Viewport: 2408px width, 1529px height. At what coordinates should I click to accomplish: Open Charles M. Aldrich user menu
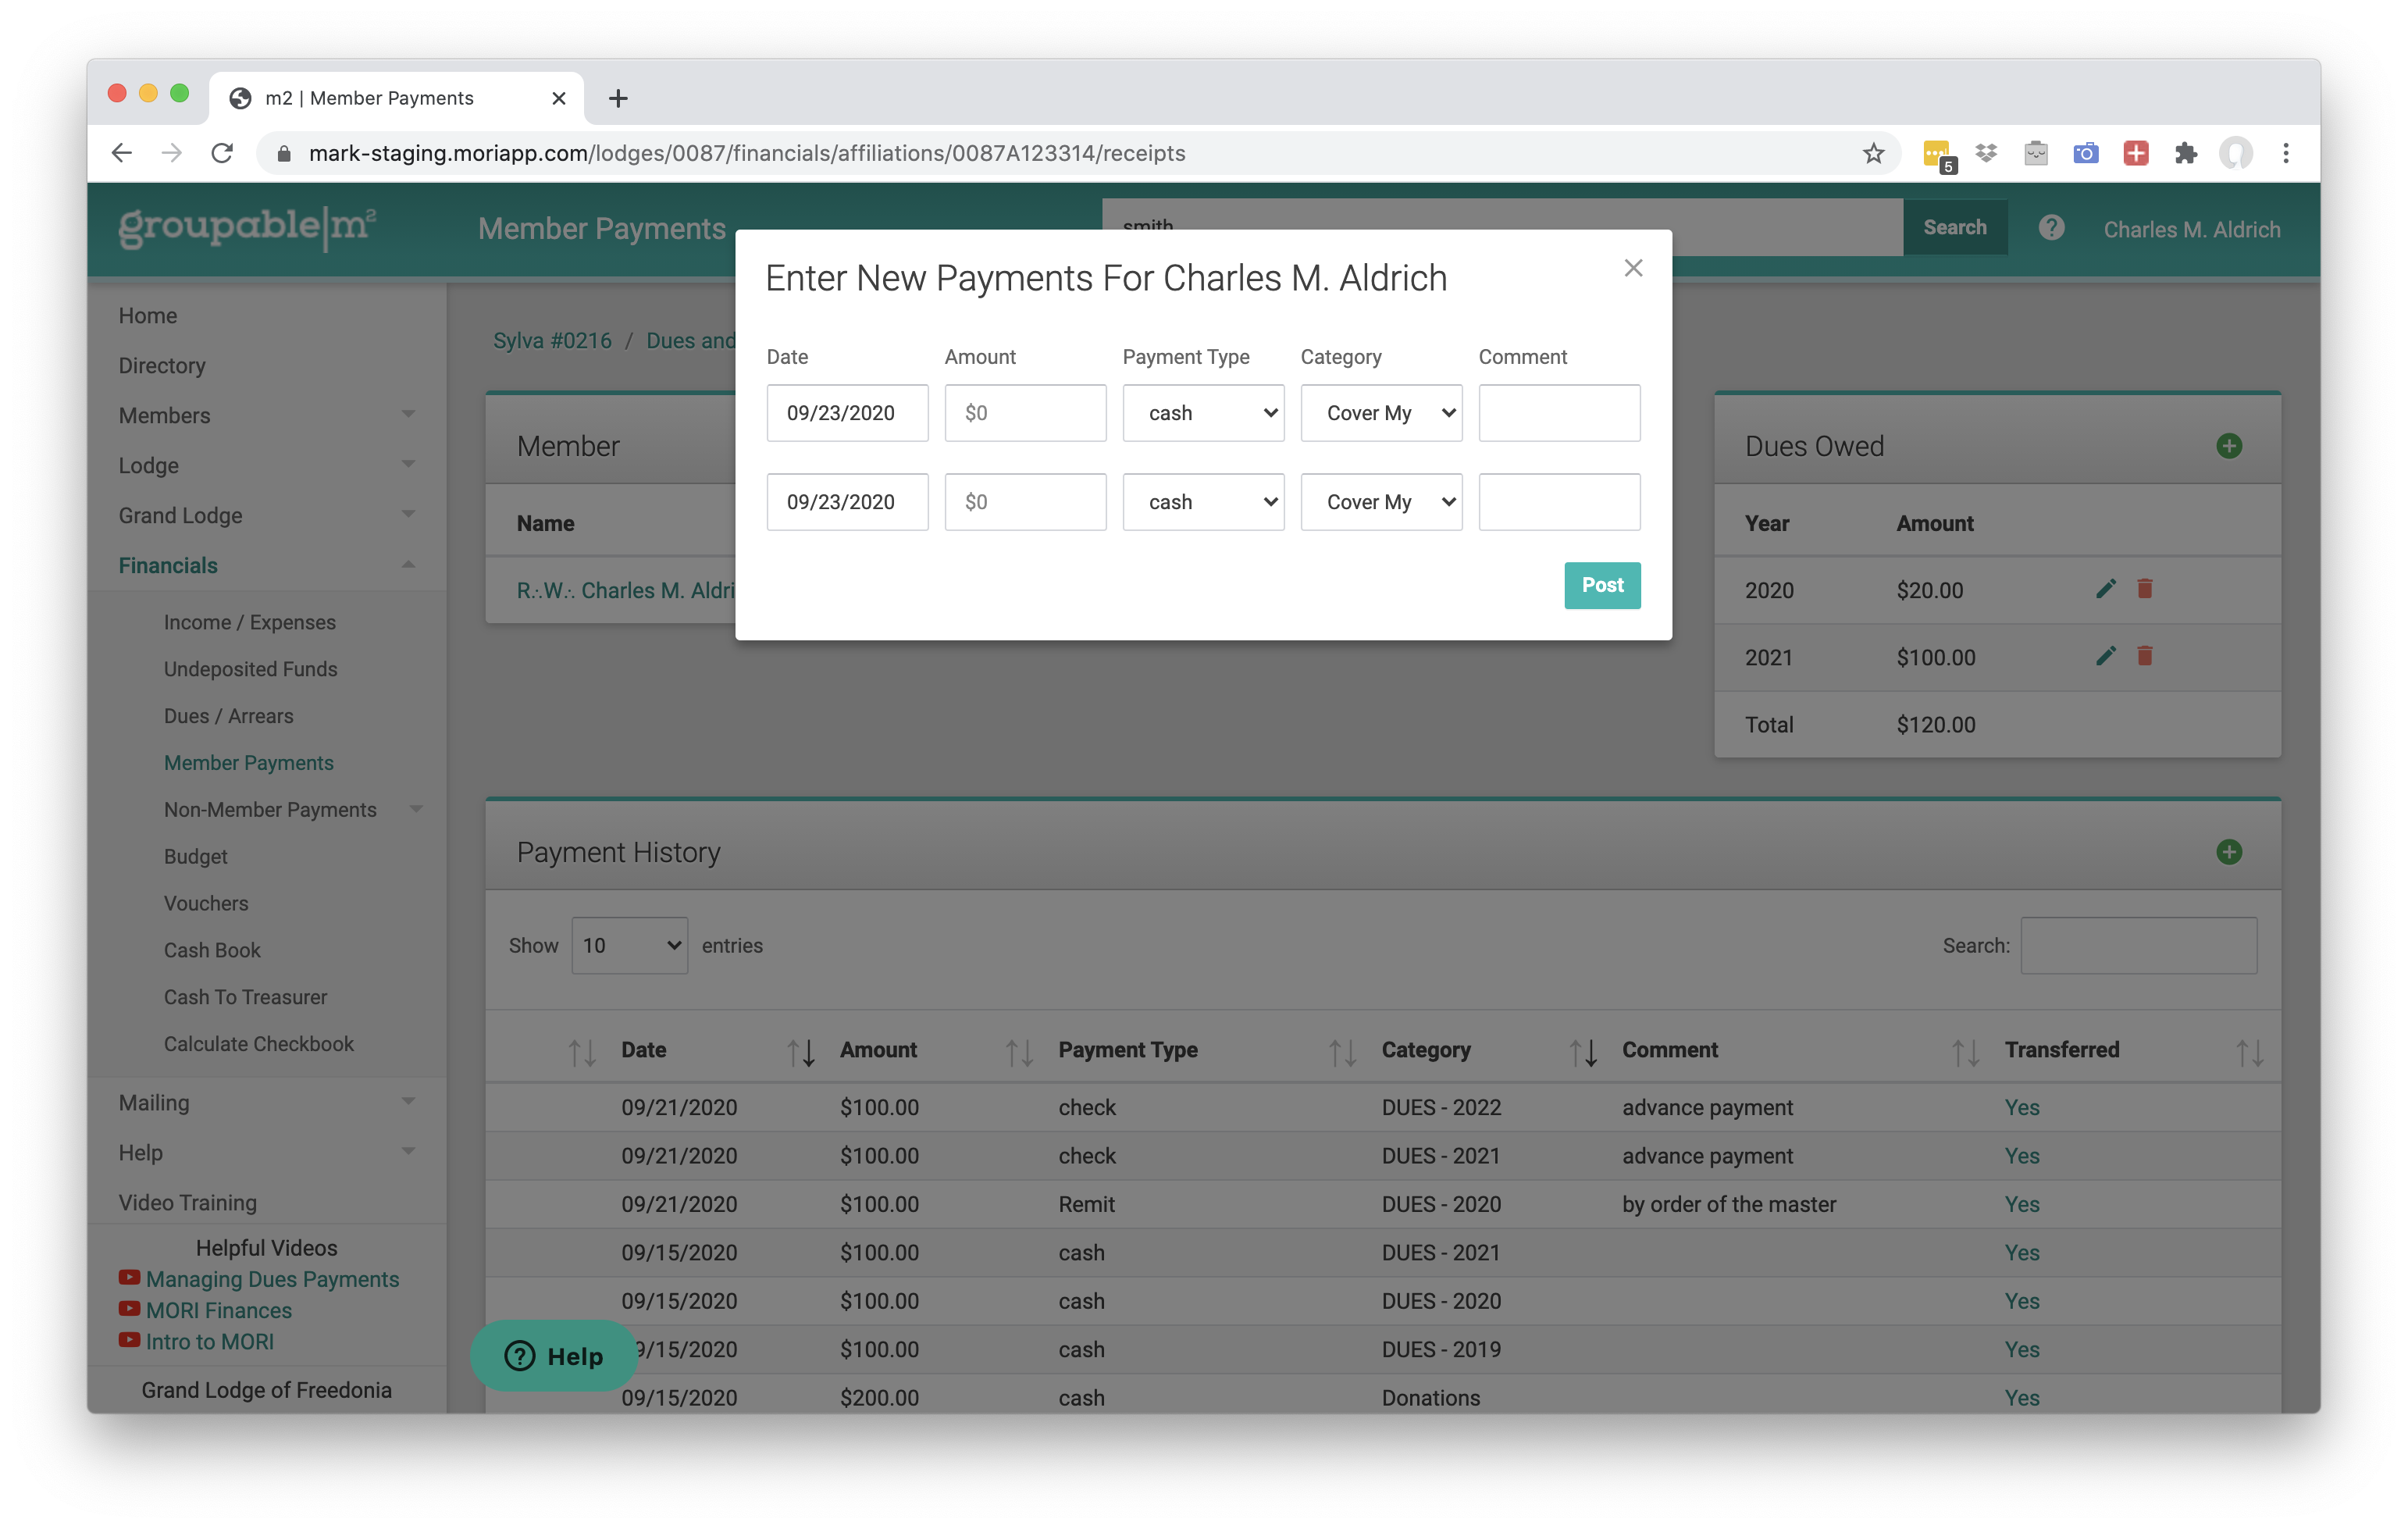point(2191,230)
